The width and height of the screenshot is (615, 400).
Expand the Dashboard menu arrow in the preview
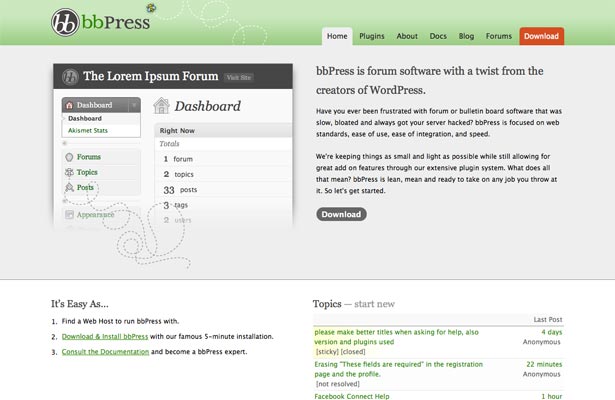click(134, 105)
